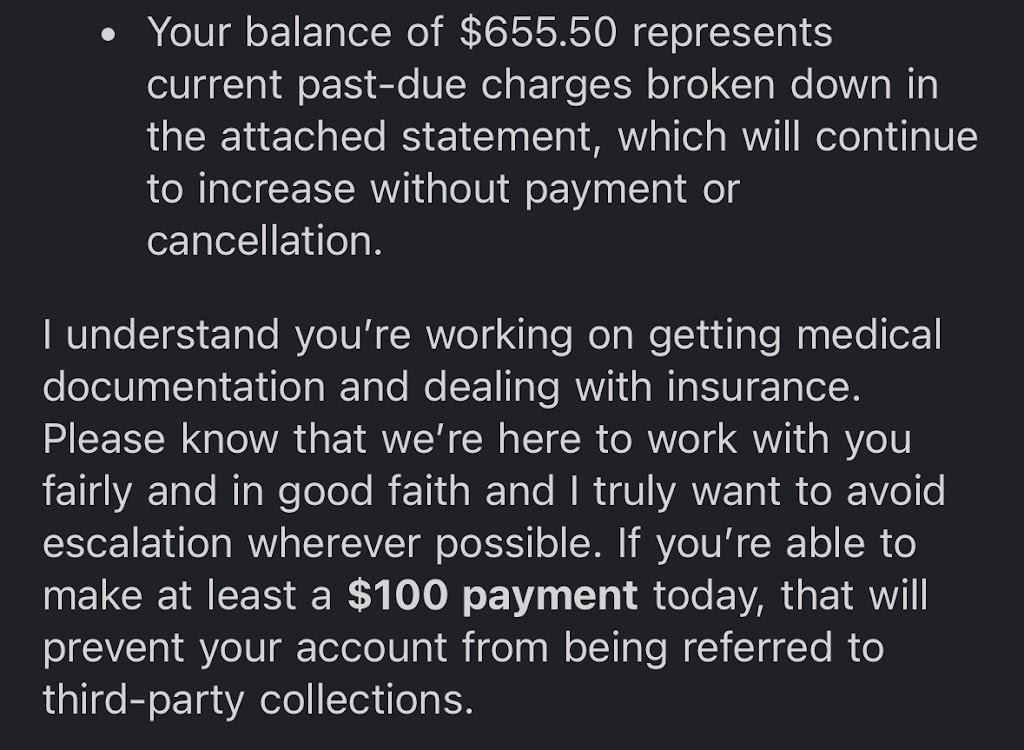Click the words 'continue to increase' line end

[x=896, y=136]
